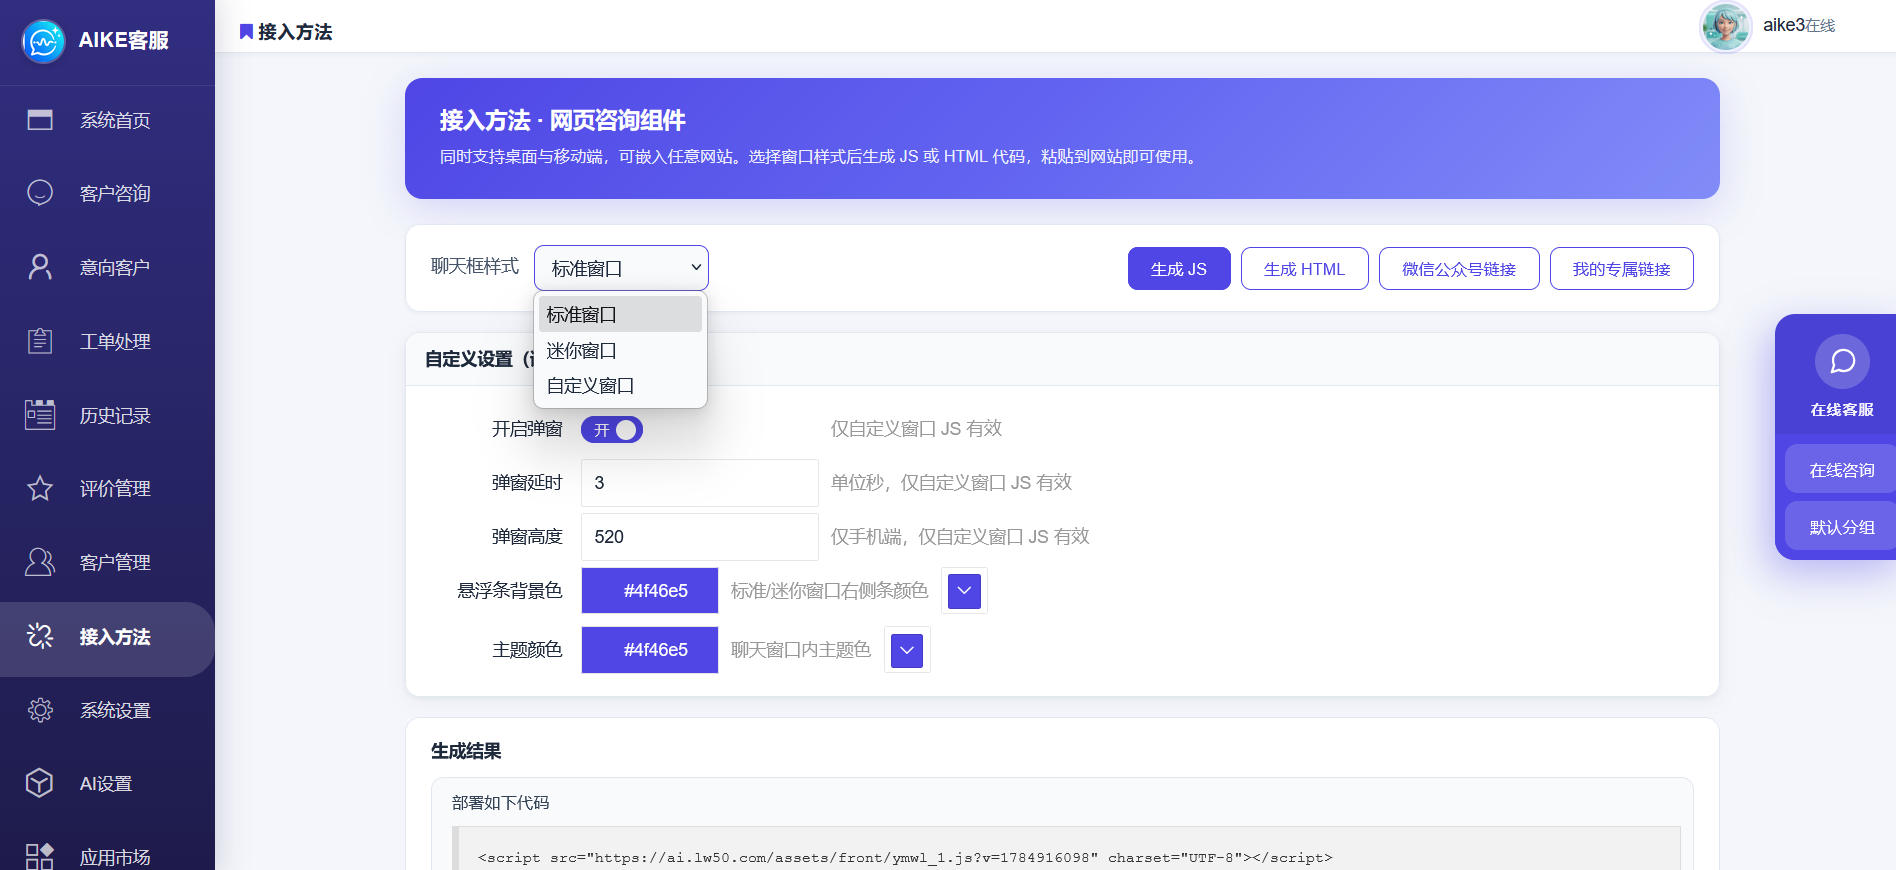Screen dimensions: 1896x870
Task: Click the 我的专属链接 button
Action: (x=1622, y=269)
